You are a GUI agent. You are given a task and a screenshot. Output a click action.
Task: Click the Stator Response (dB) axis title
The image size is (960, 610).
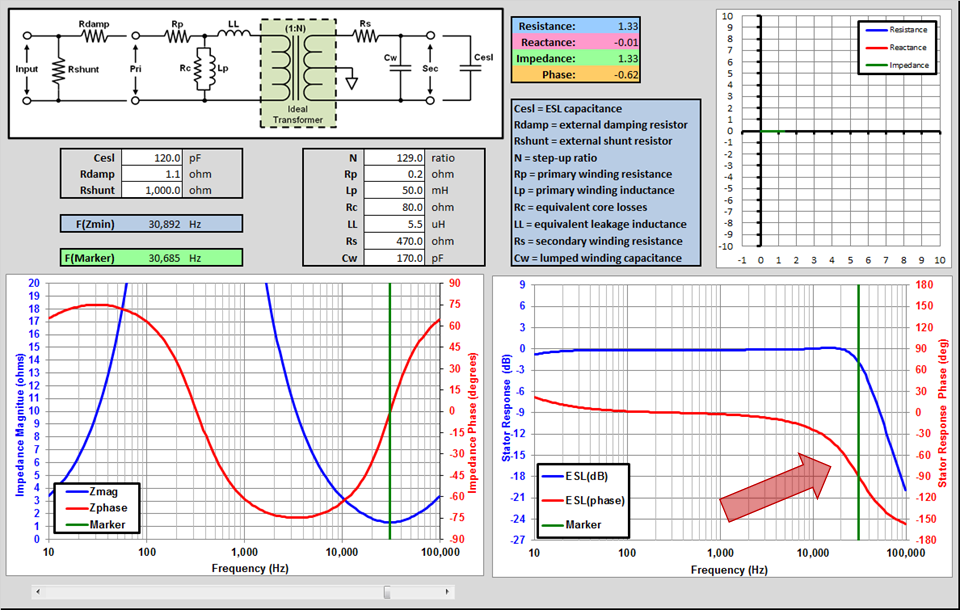[506, 408]
